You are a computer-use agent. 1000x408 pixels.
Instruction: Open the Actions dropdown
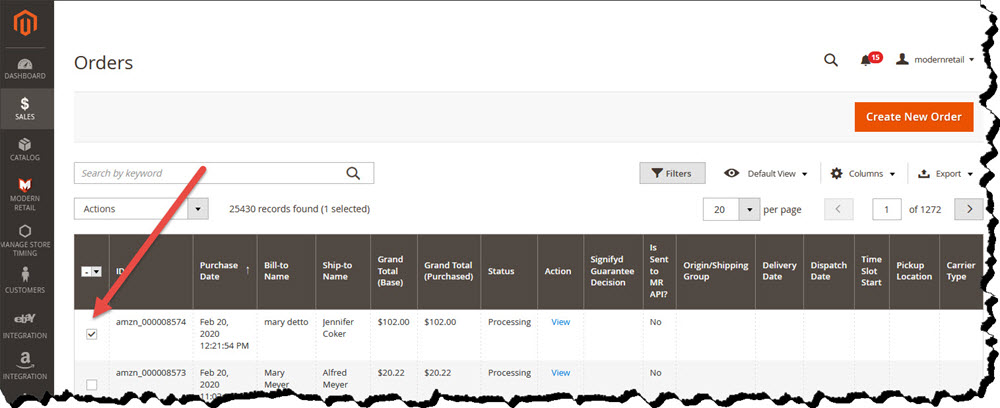pyautogui.click(x=141, y=208)
